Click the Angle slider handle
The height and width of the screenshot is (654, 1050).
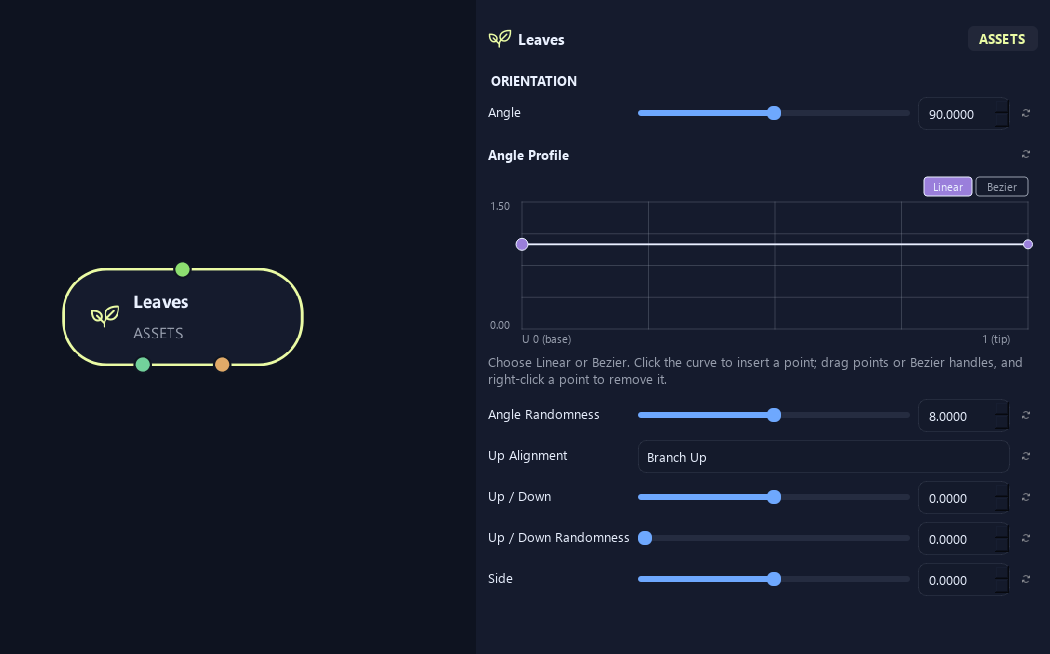[x=774, y=113]
